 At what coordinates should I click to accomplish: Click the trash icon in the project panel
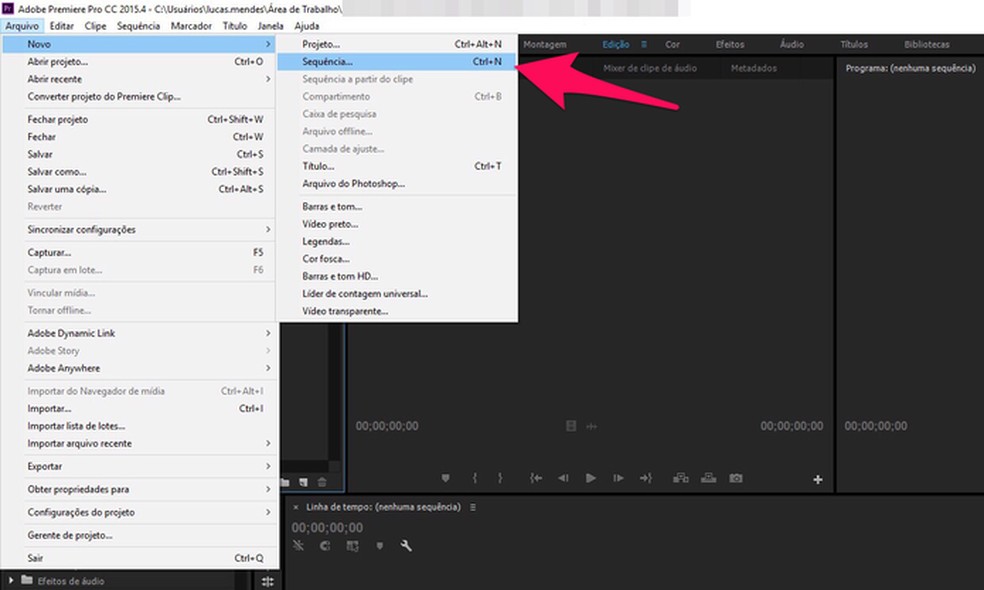pyautogui.click(x=322, y=481)
